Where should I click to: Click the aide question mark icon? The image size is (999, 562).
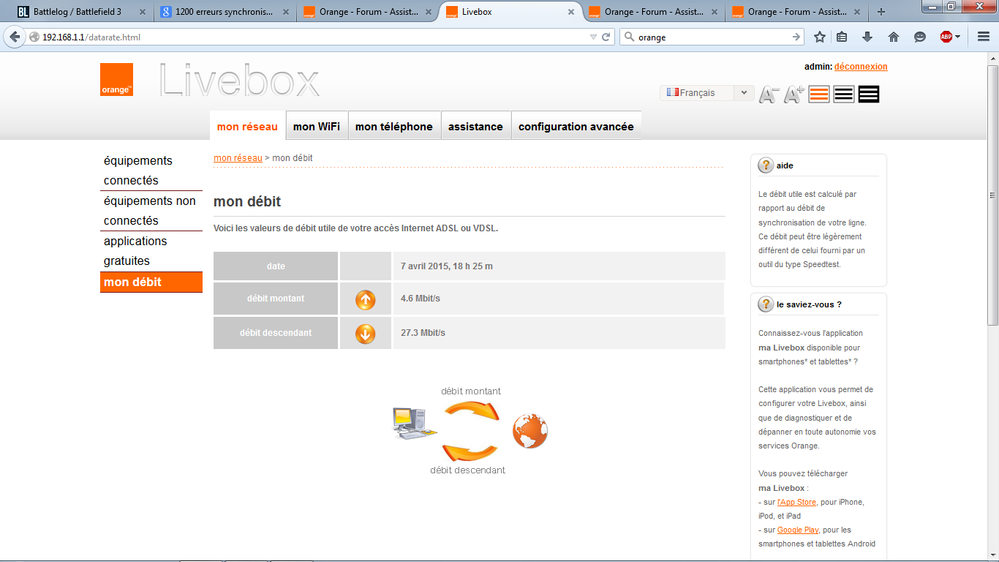(765, 166)
